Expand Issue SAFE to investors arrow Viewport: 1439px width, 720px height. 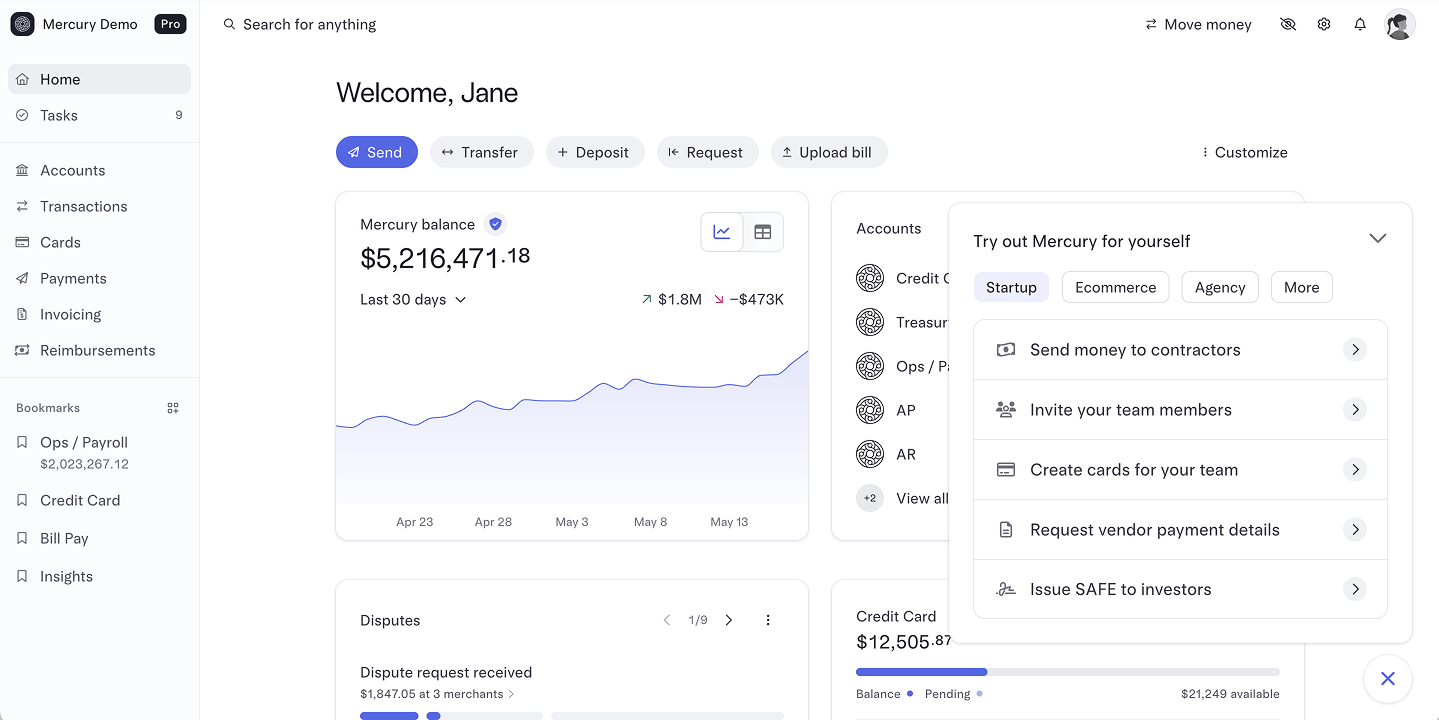[1355, 590]
